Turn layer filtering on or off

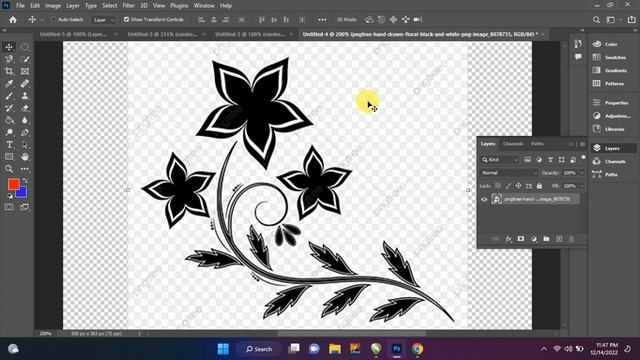[583, 157]
